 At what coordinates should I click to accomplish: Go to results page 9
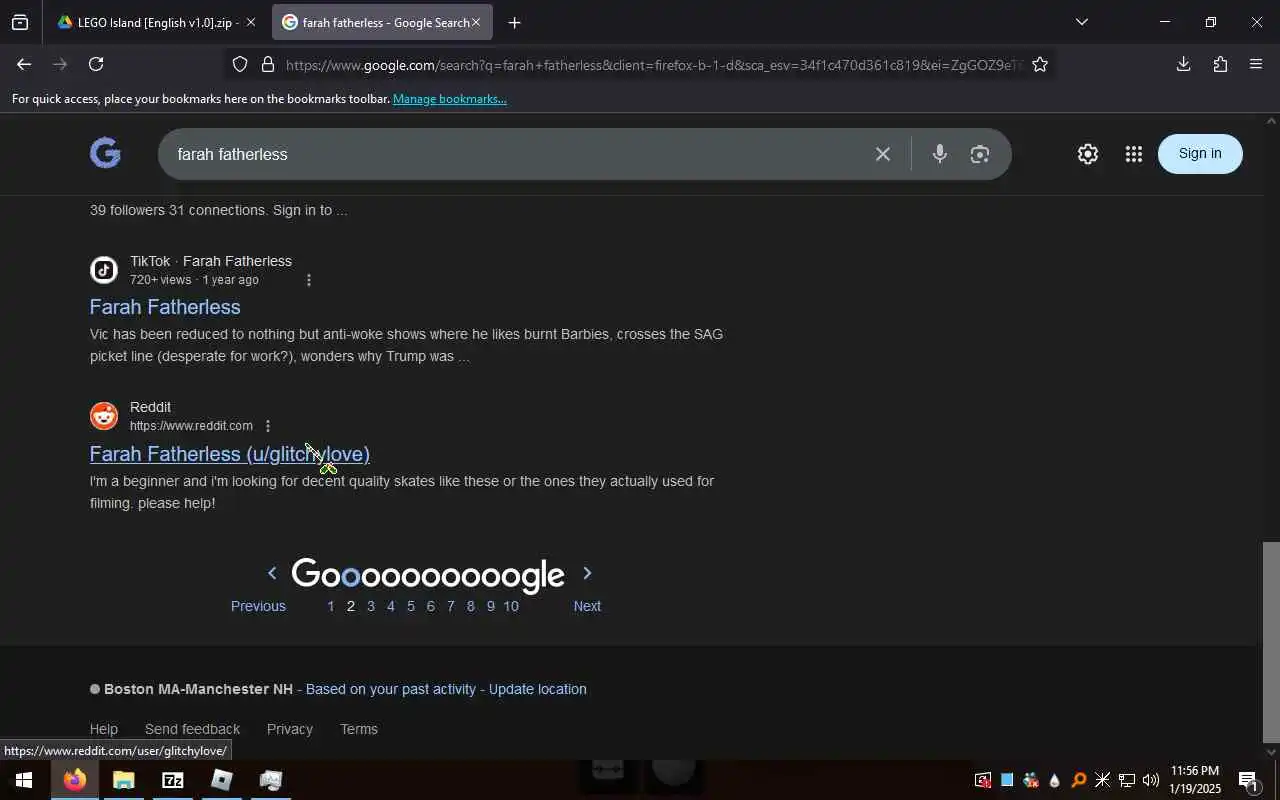(491, 606)
